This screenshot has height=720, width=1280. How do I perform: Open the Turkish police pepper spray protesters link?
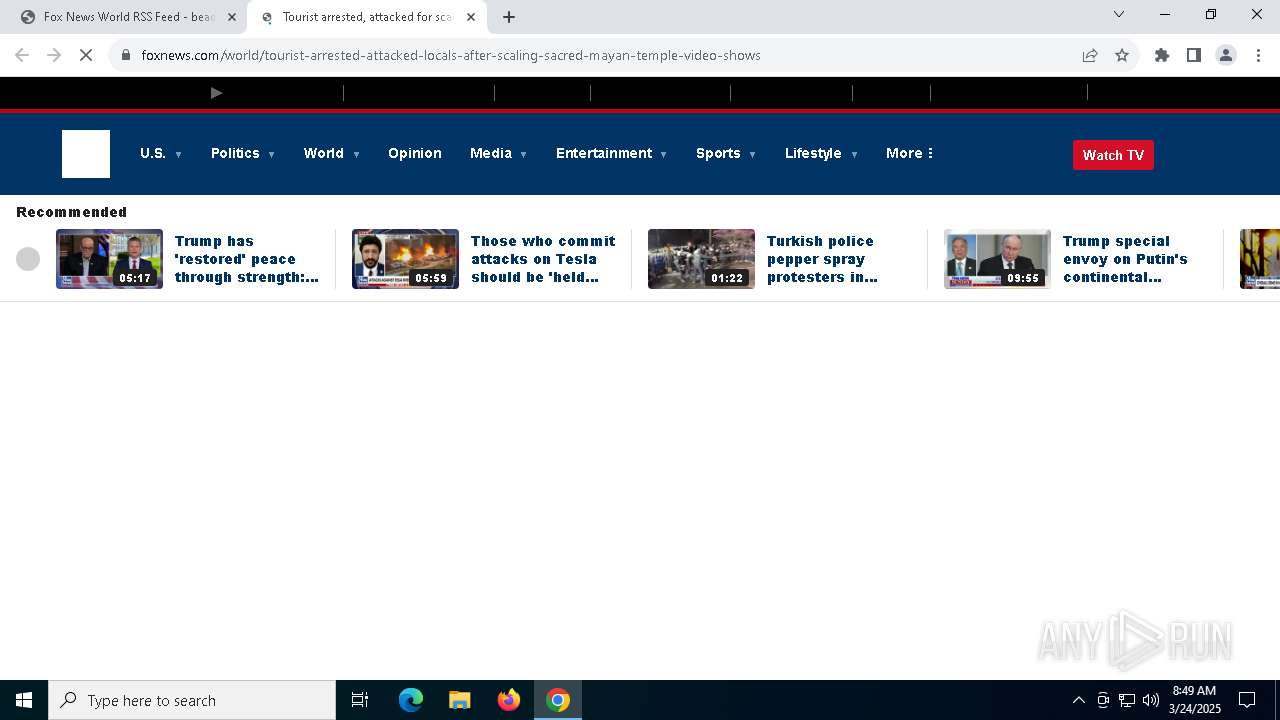point(822,259)
